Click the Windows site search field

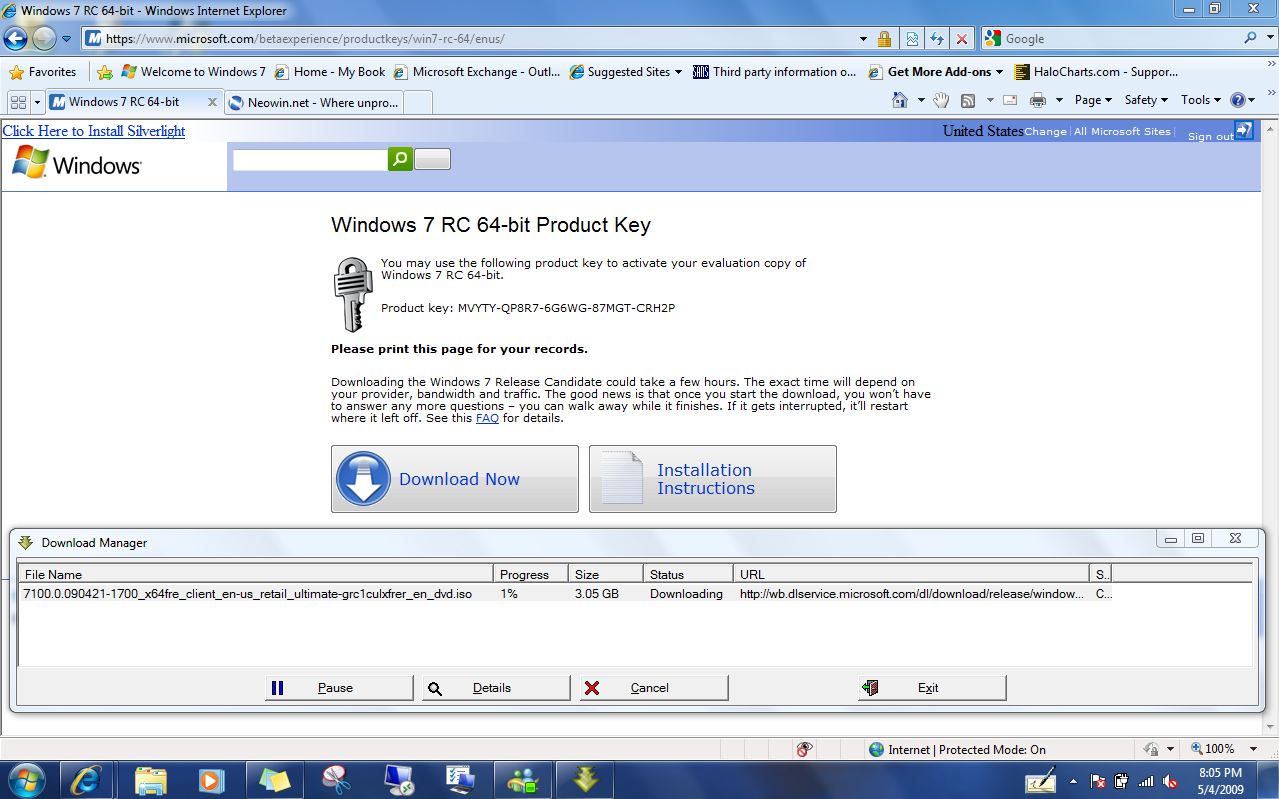(309, 159)
